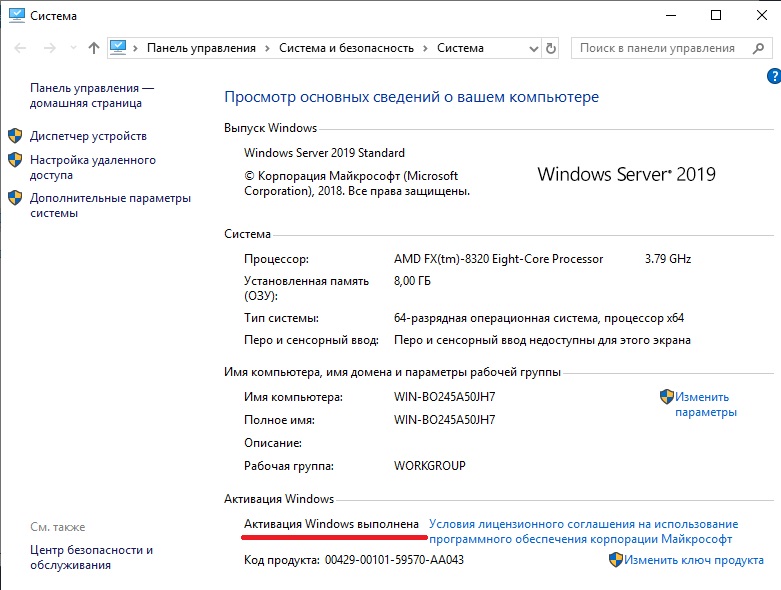Click the "Поиск в панели управления" search field
Image resolution: width=781 pixels, height=590 pixels.
[x=658, y=48]
